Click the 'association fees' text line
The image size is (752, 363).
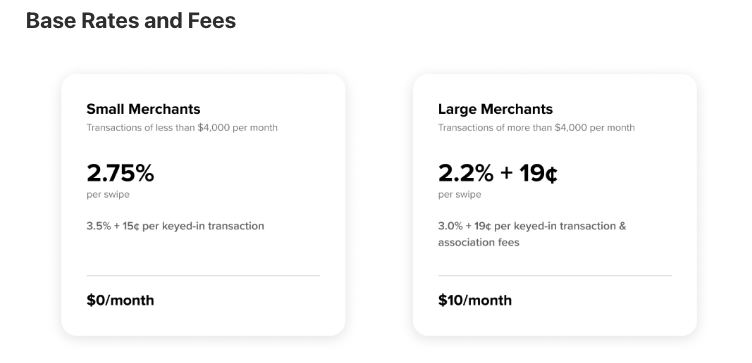[x=479, y=242]
